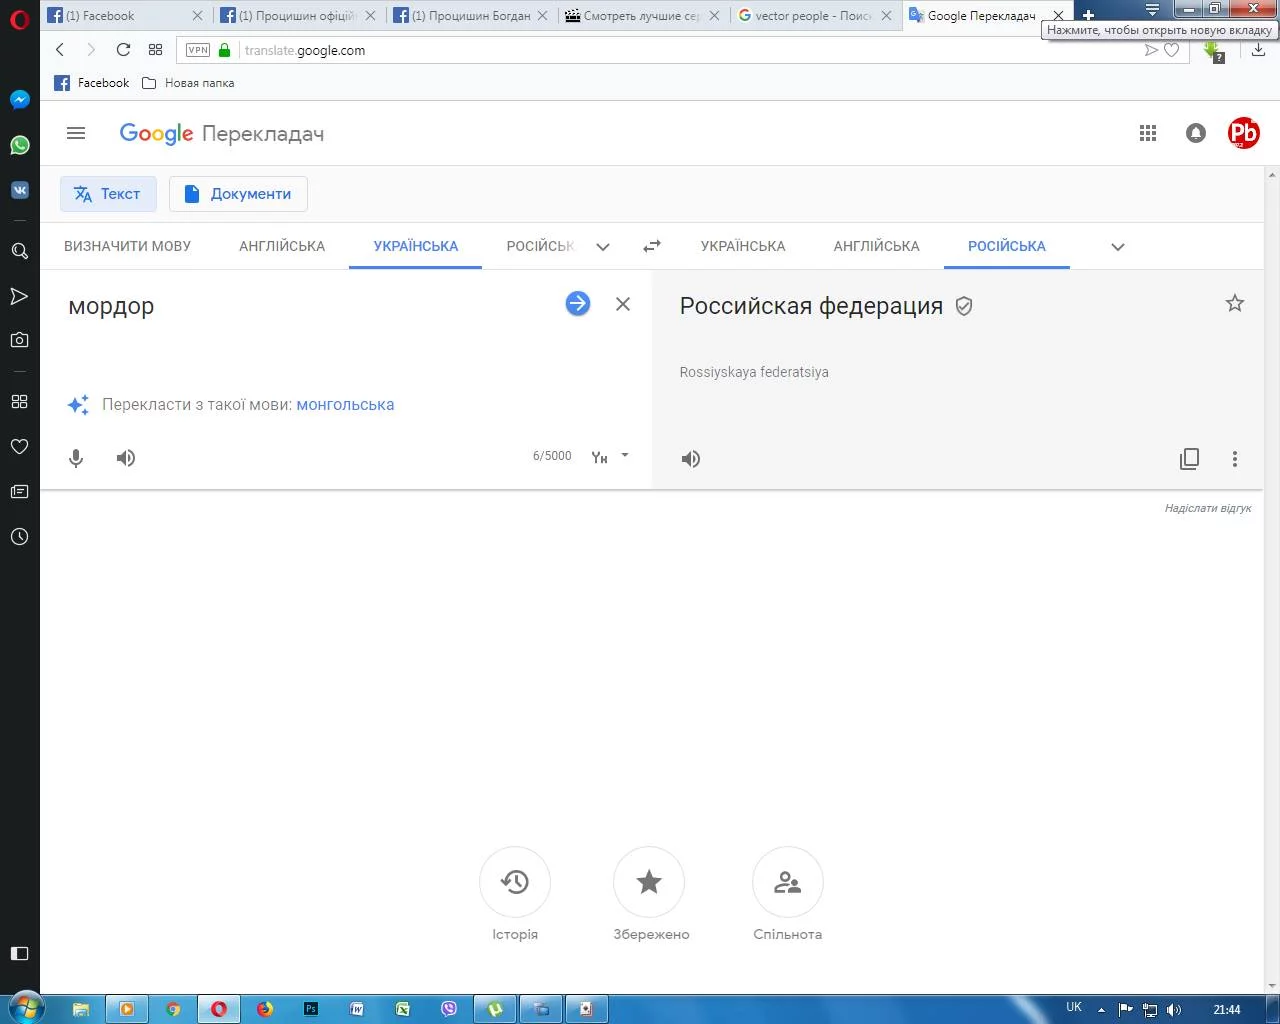Expand the target language list chevron
Image resolution: width=1280 pixels, height=1024 pixels.
pyautogui.click(x=1117, y=246)
